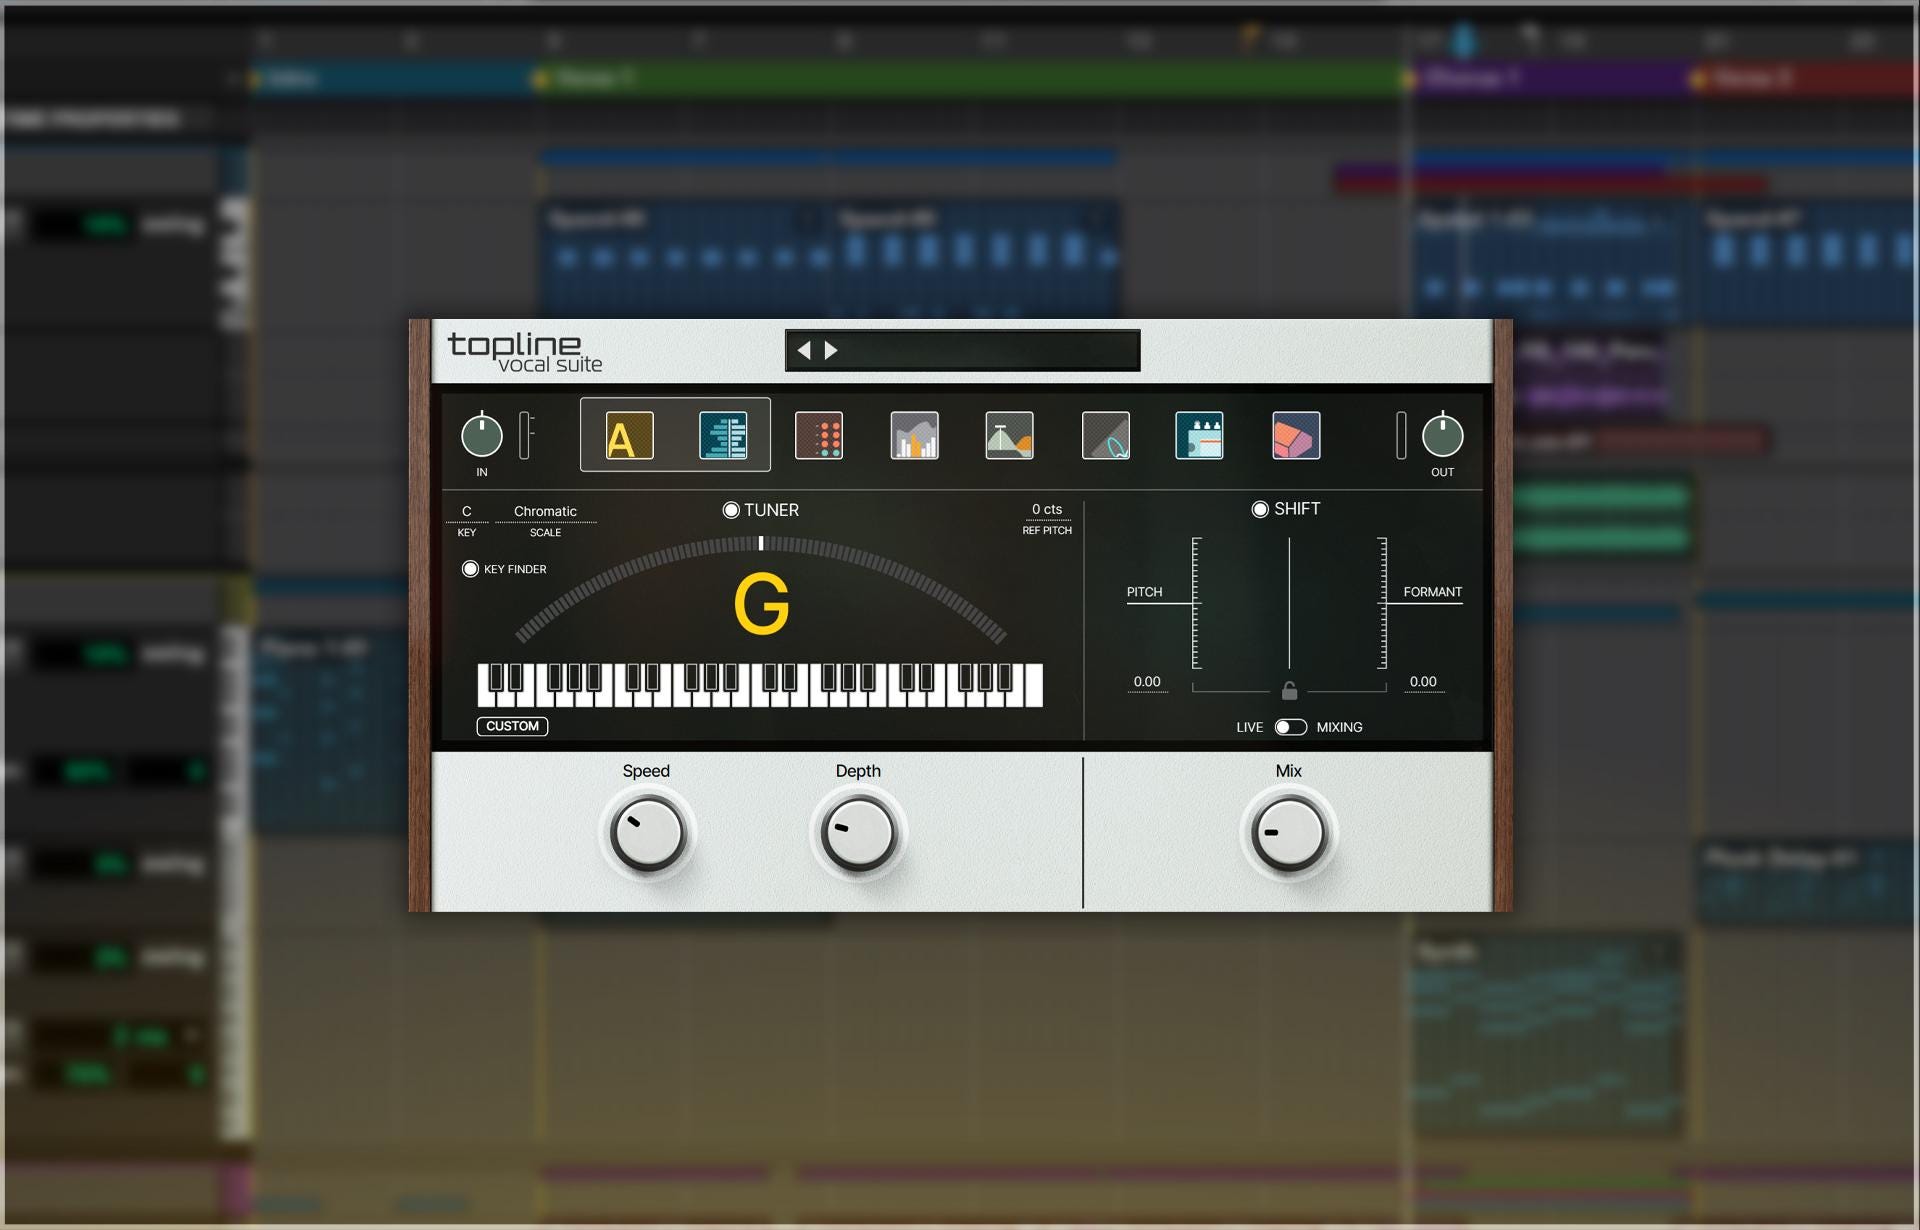
Task: Enable the SHIFT power toggle
Action: [1260, 509]
